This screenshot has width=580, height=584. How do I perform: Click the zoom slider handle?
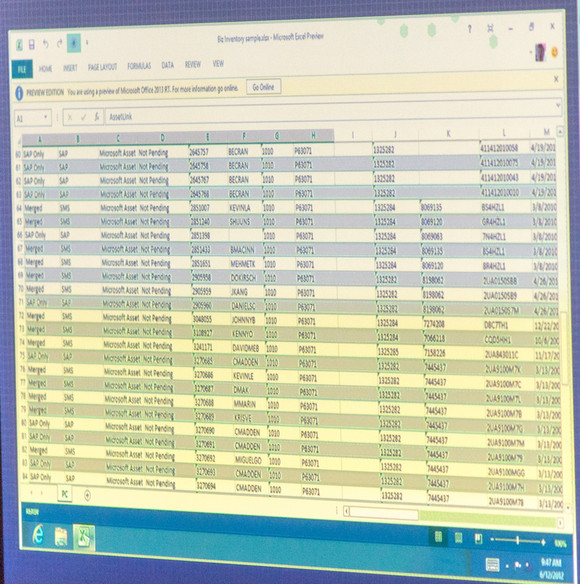click(517, 540)
